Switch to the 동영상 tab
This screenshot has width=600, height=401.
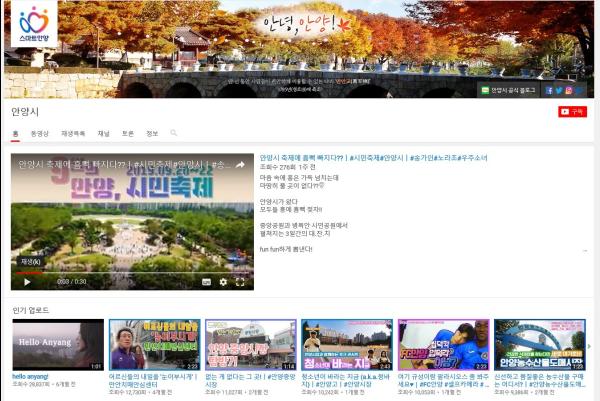pyautogui.click(x=39, y=132)
